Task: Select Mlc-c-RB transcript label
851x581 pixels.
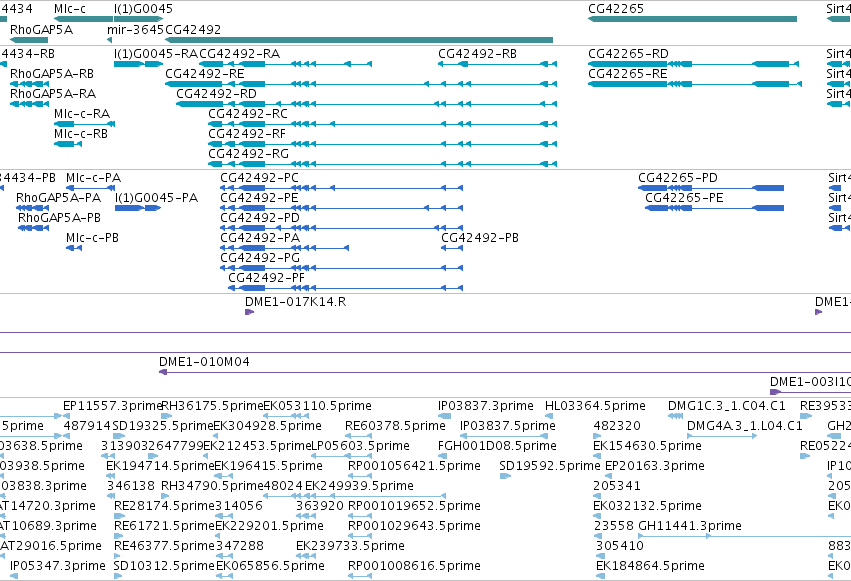Action: (x=81, y=133)
